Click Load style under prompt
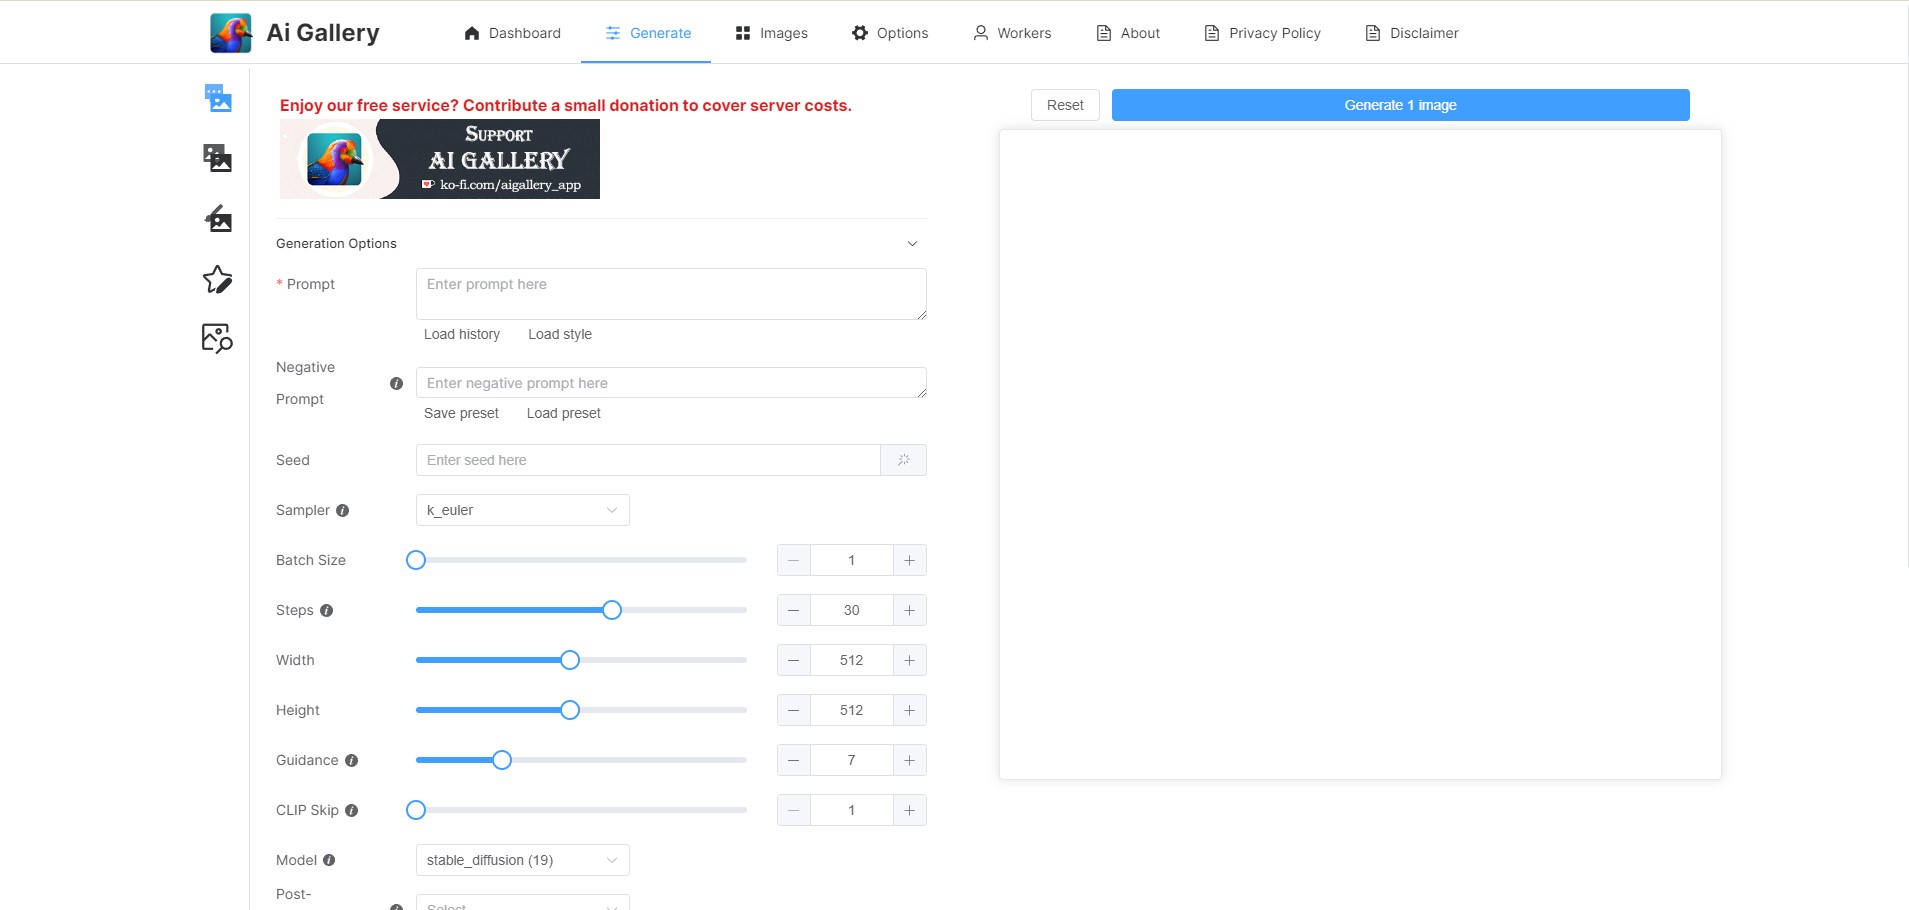The height and width of the screenshot is (910, 1909). tap(560, 334)
